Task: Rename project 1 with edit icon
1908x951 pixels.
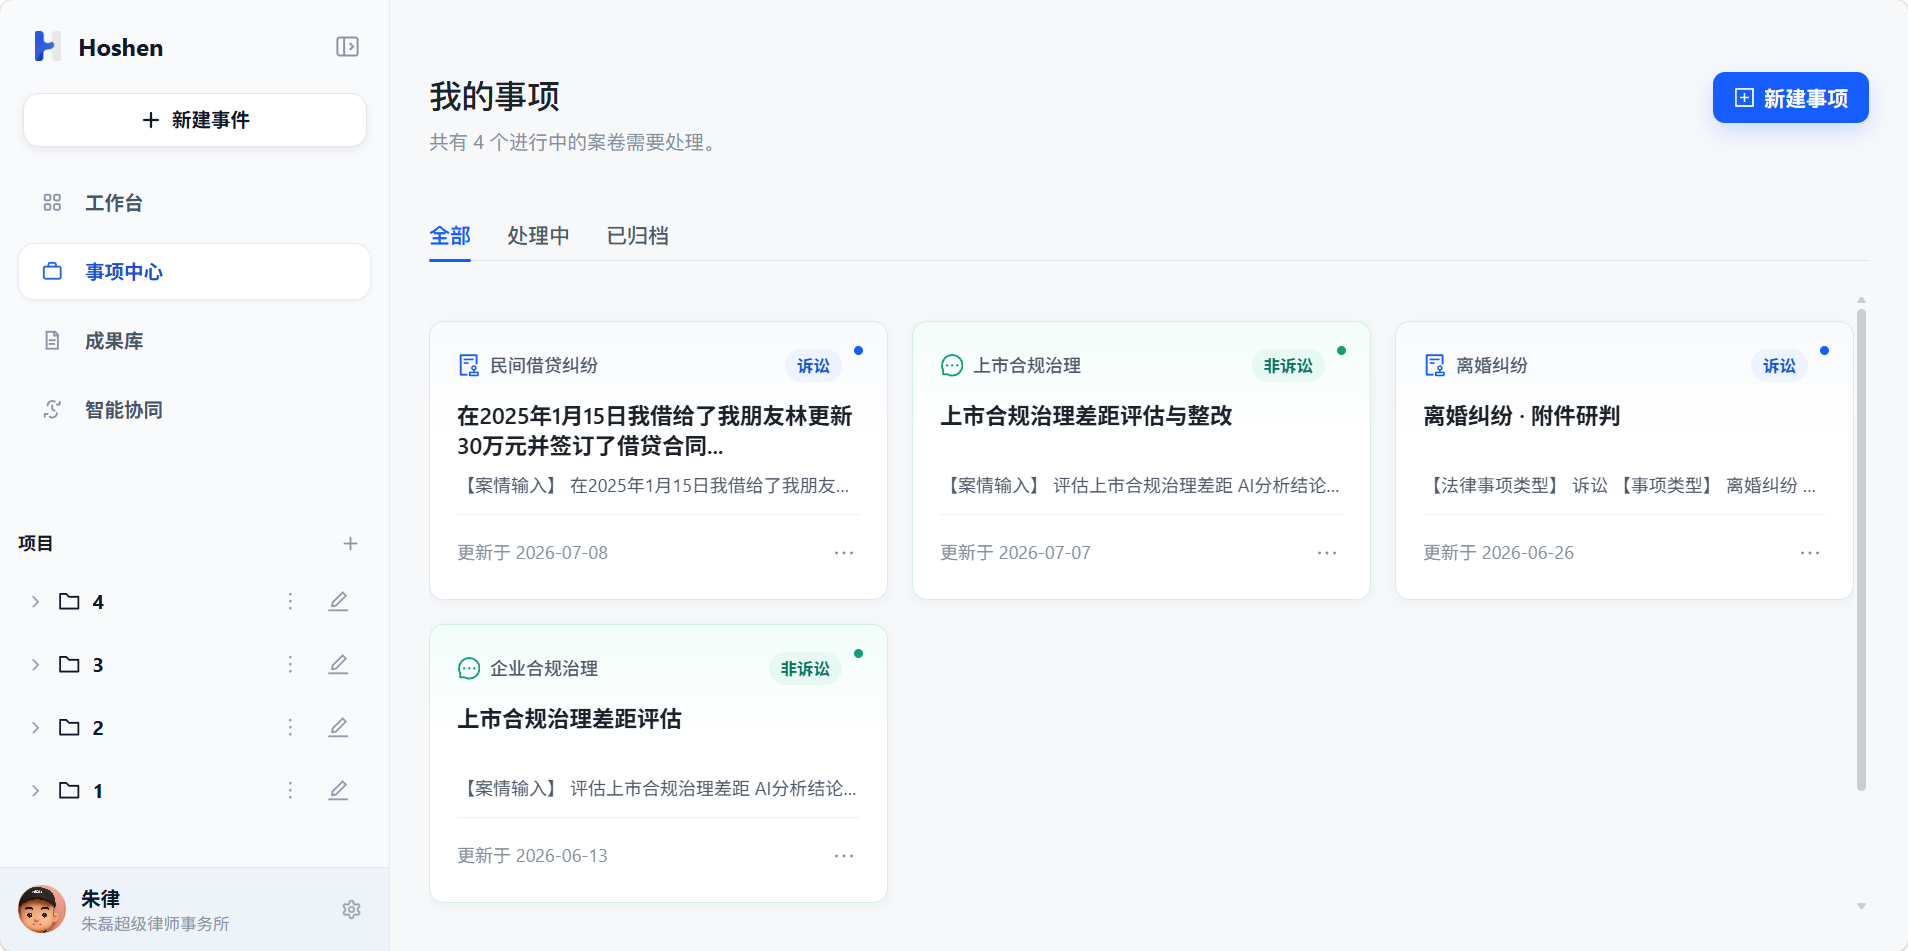Action: pos(339,790)
